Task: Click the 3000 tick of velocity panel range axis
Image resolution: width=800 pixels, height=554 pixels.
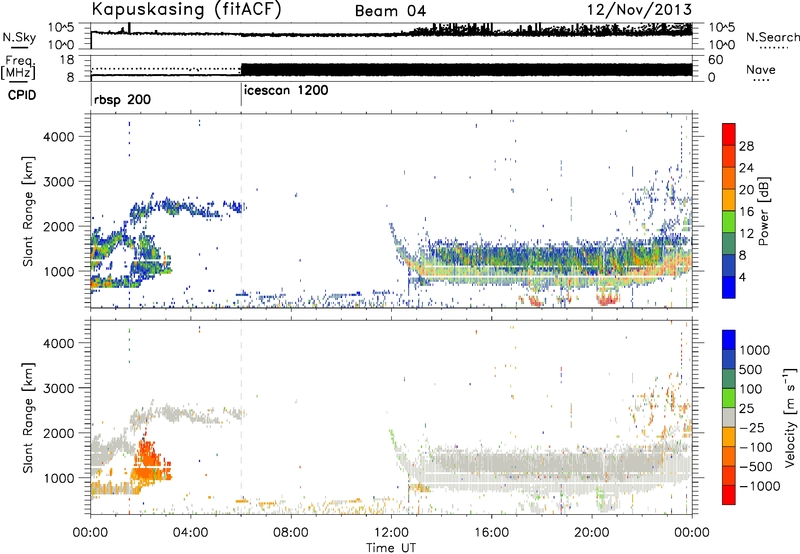Action: (58, 388)
